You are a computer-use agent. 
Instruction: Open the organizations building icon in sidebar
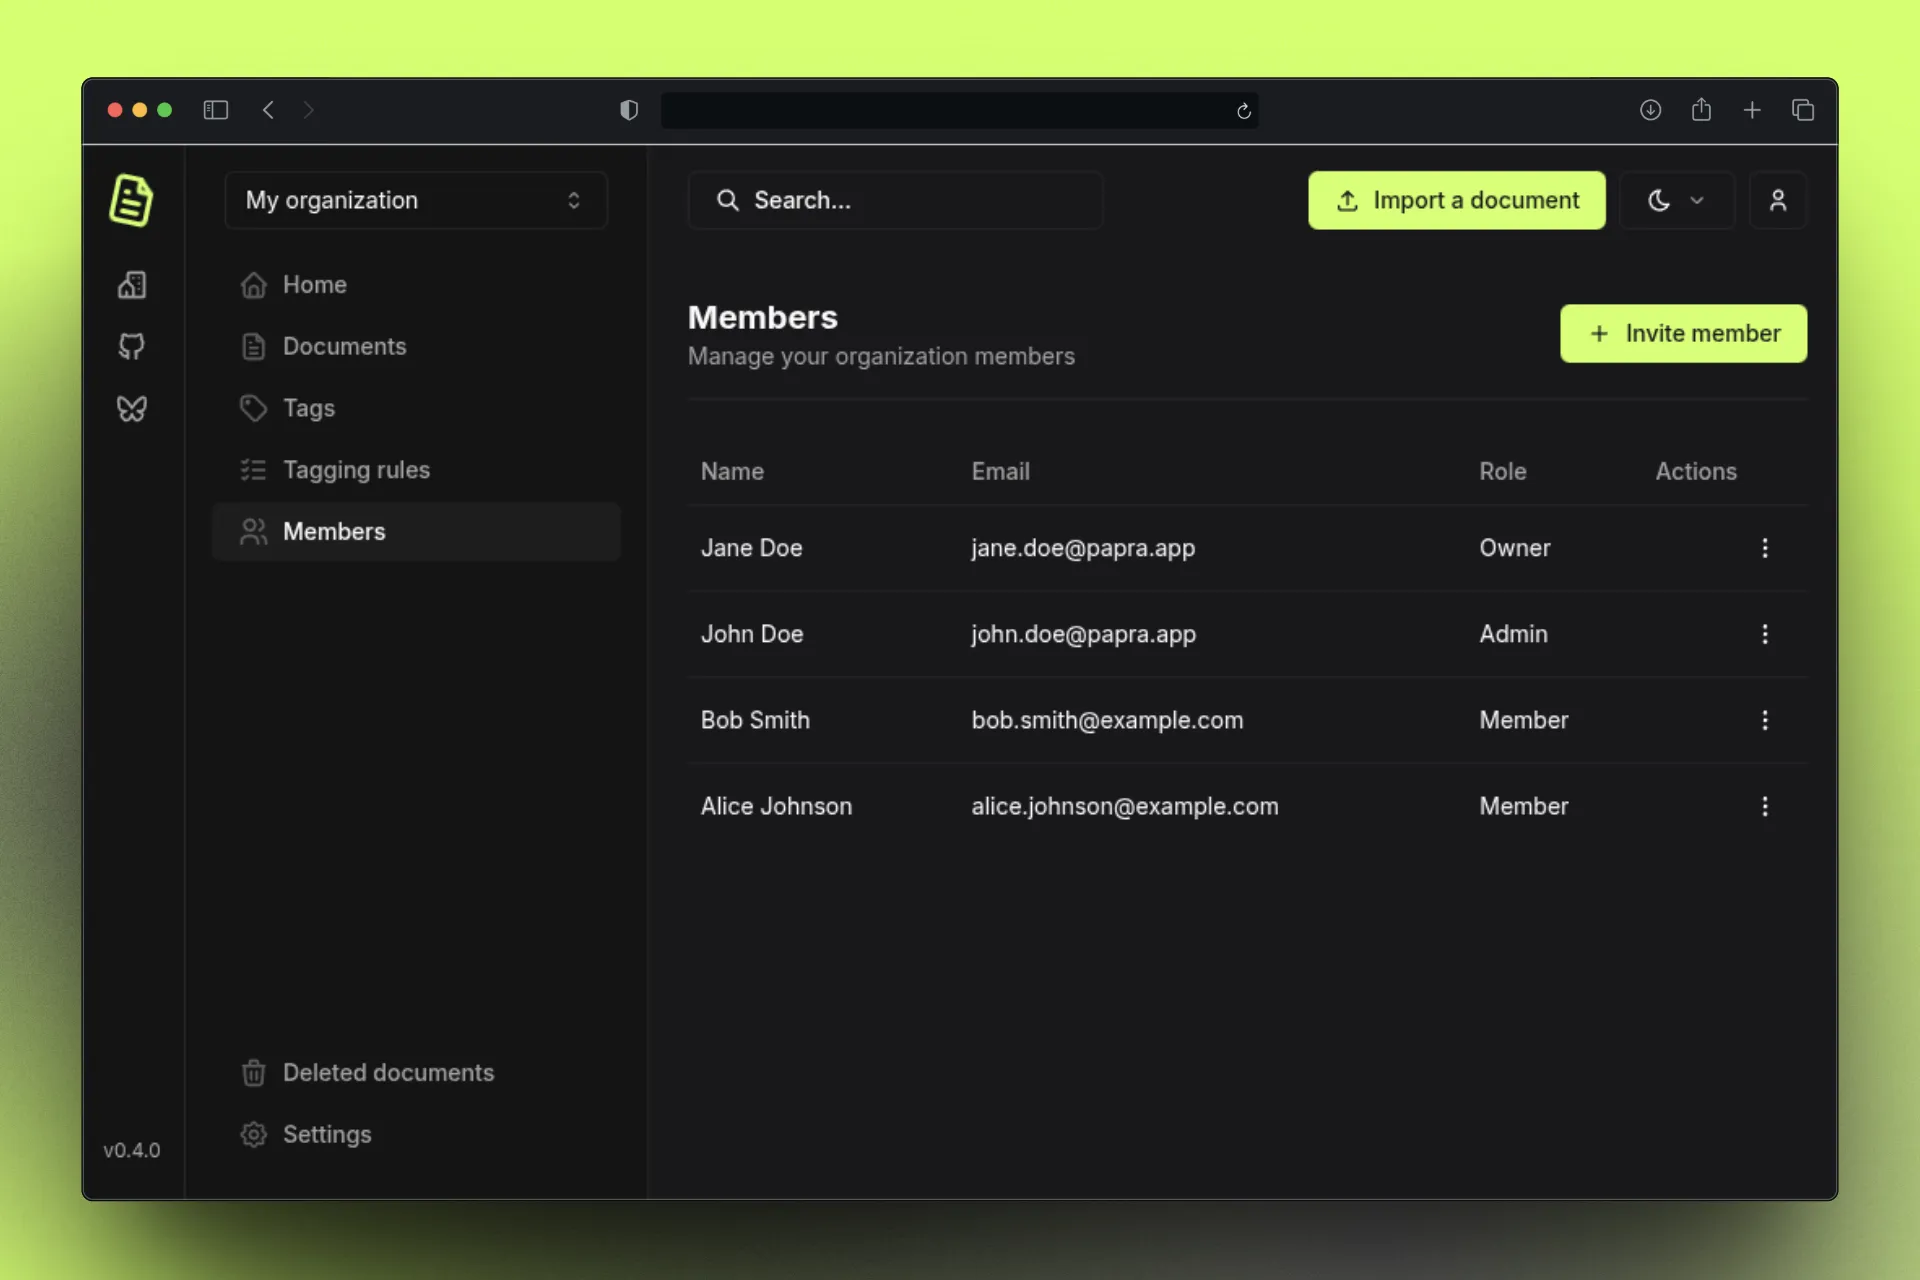pos(132,285)
